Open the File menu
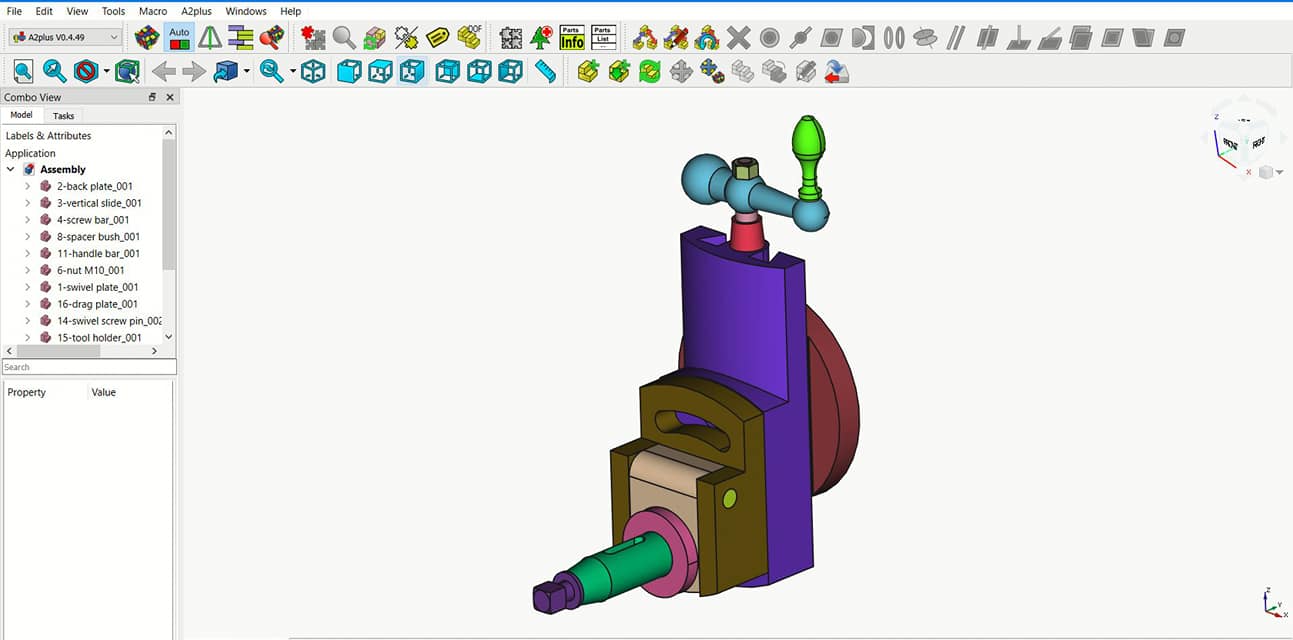 14,11
